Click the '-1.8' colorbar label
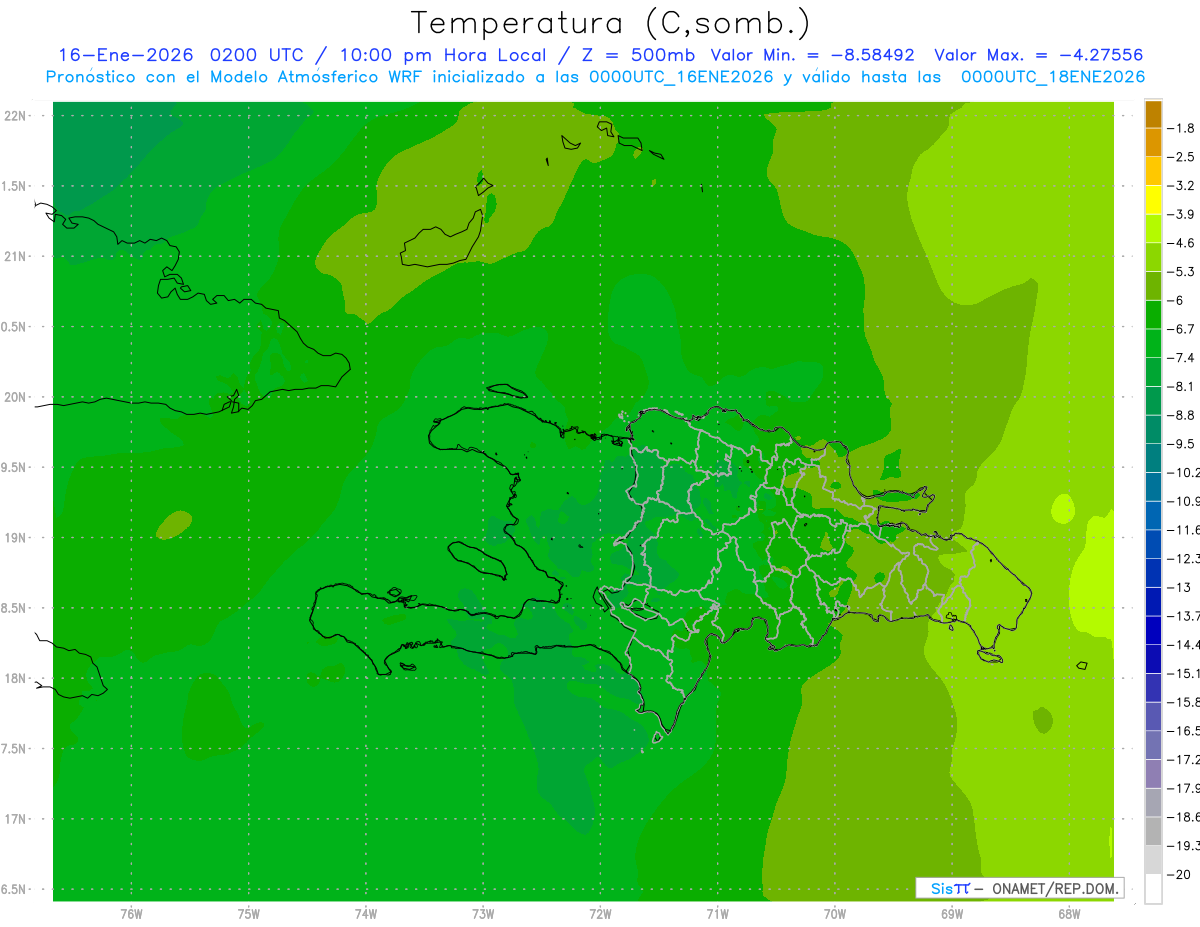1200x927 pixels. pyautogui.click(x=1182, y=128)
